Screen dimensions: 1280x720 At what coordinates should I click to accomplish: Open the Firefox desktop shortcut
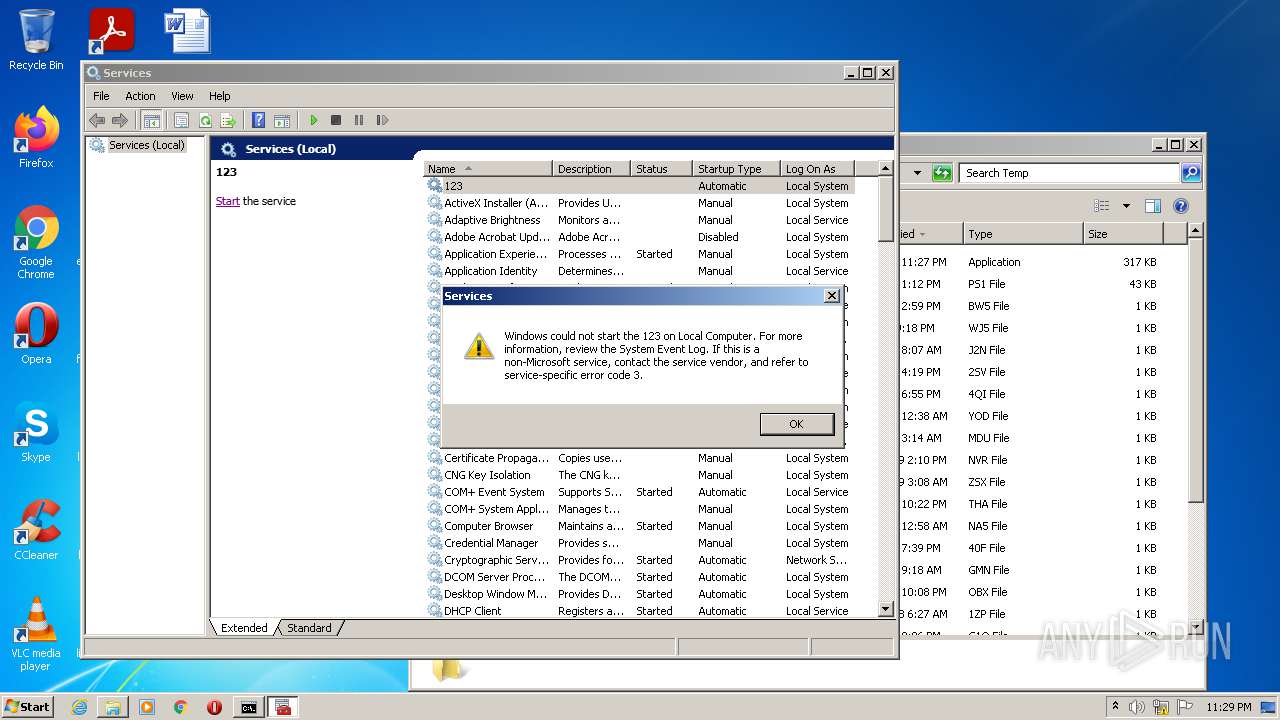pos(36,138)
